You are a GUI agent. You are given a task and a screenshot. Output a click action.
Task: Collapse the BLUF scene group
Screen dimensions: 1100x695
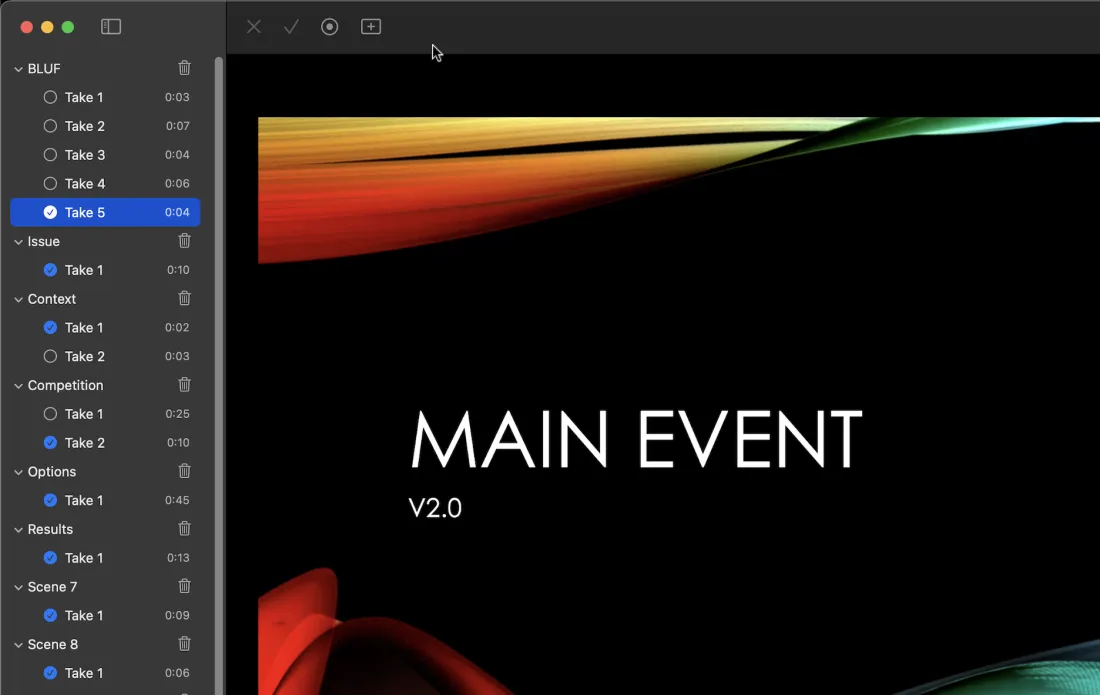click(x=18, y=69)
